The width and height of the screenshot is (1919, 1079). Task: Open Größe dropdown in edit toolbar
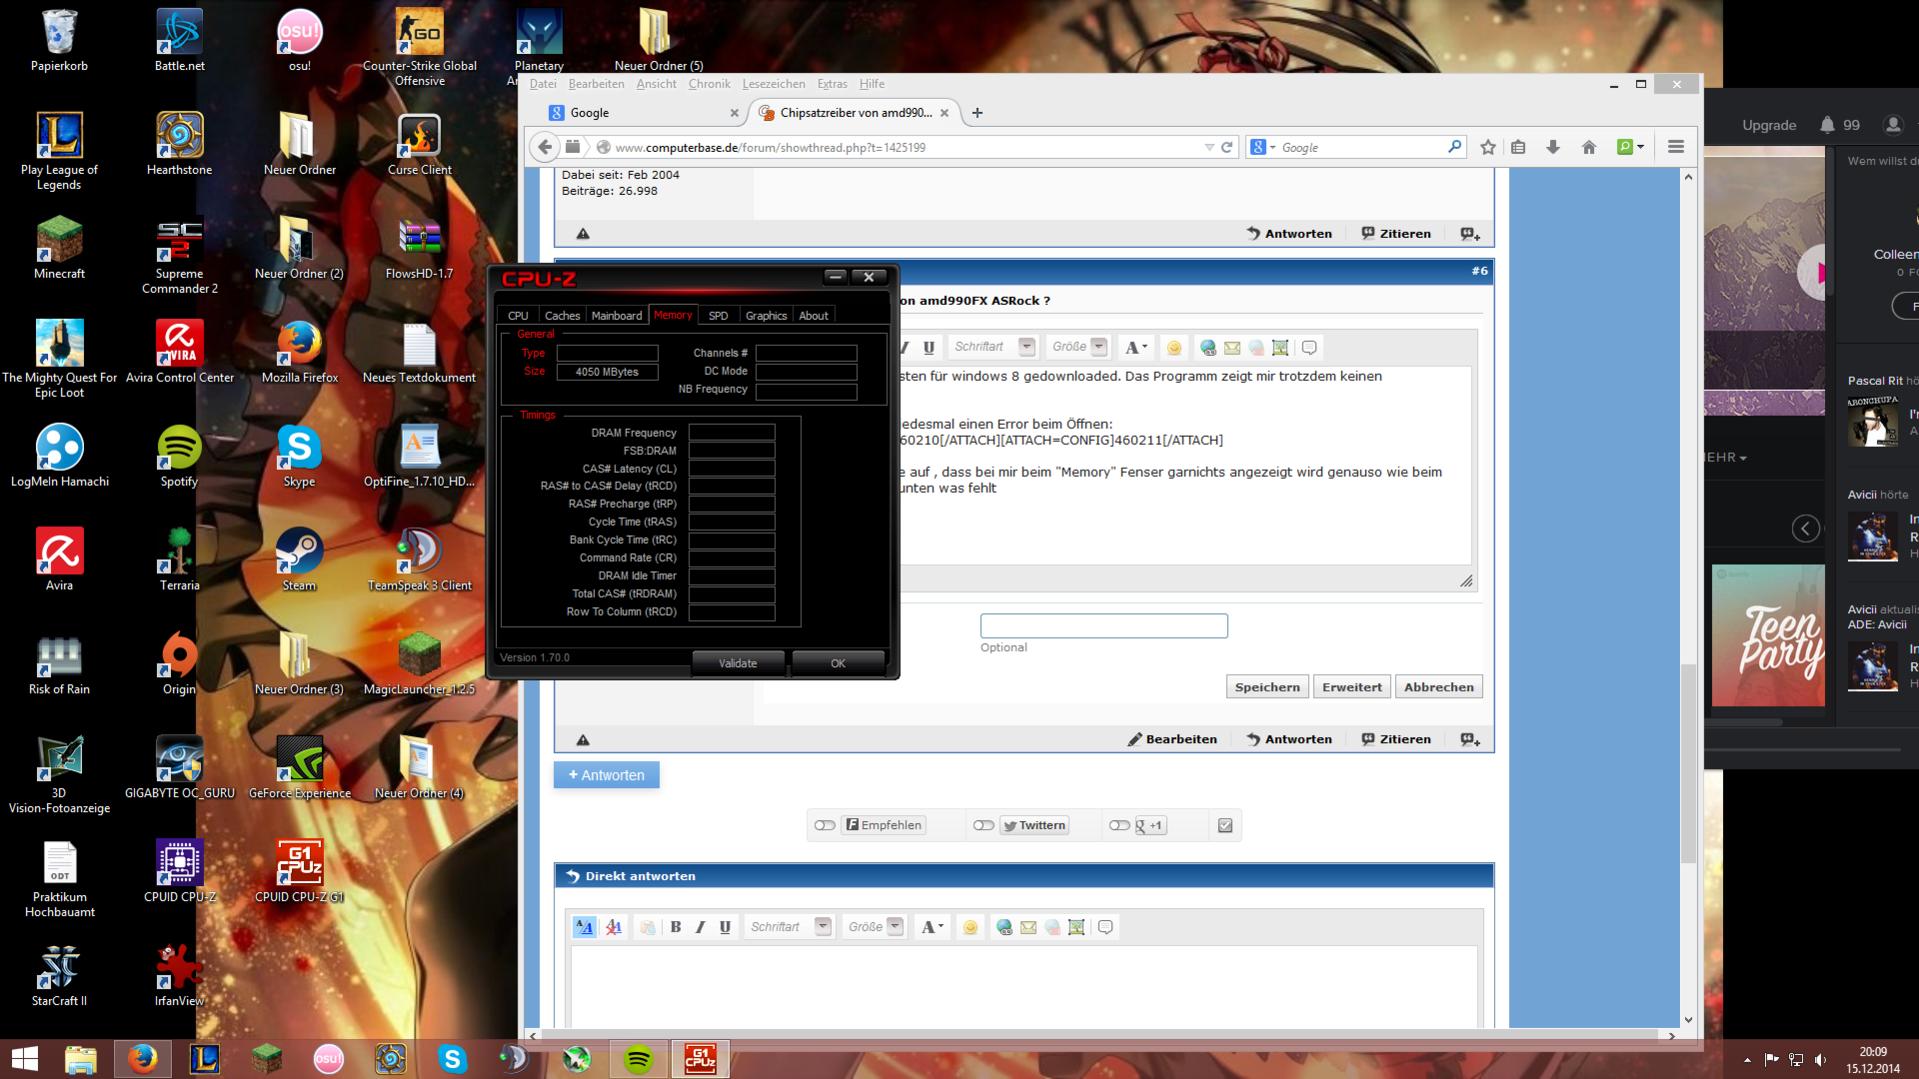point(1099,347)
